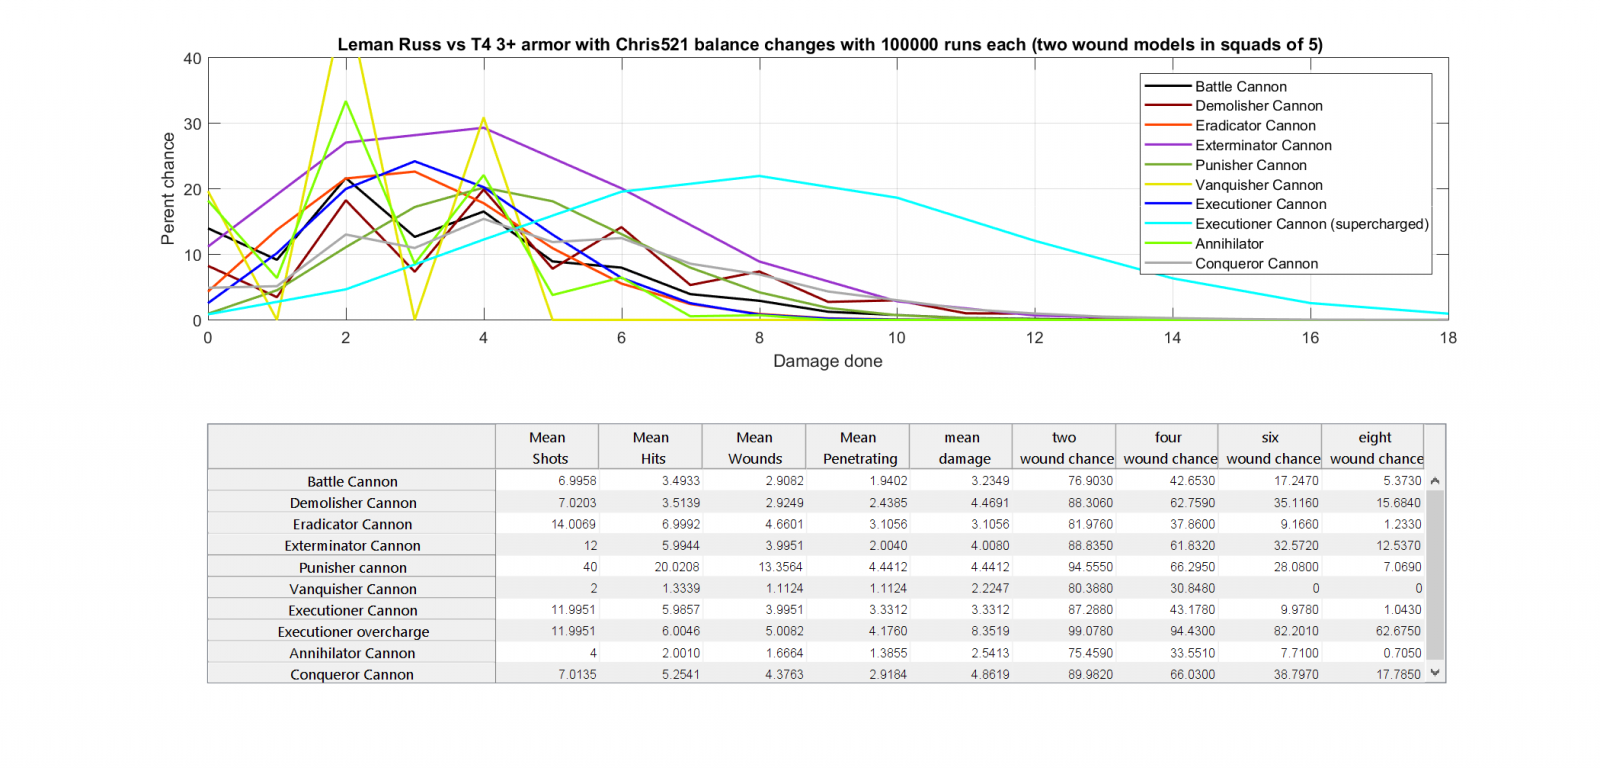This screenshot has width=1600, height=768.
Task: Click the Mean Shots column header
Action: click(548, 447)
